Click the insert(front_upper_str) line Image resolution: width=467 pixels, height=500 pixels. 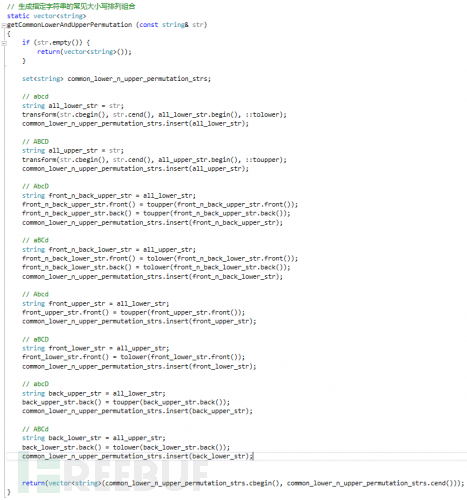click(139, 321)
